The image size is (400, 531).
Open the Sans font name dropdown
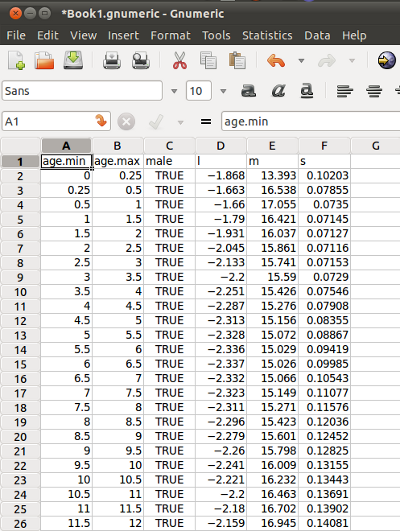point(174,91)
